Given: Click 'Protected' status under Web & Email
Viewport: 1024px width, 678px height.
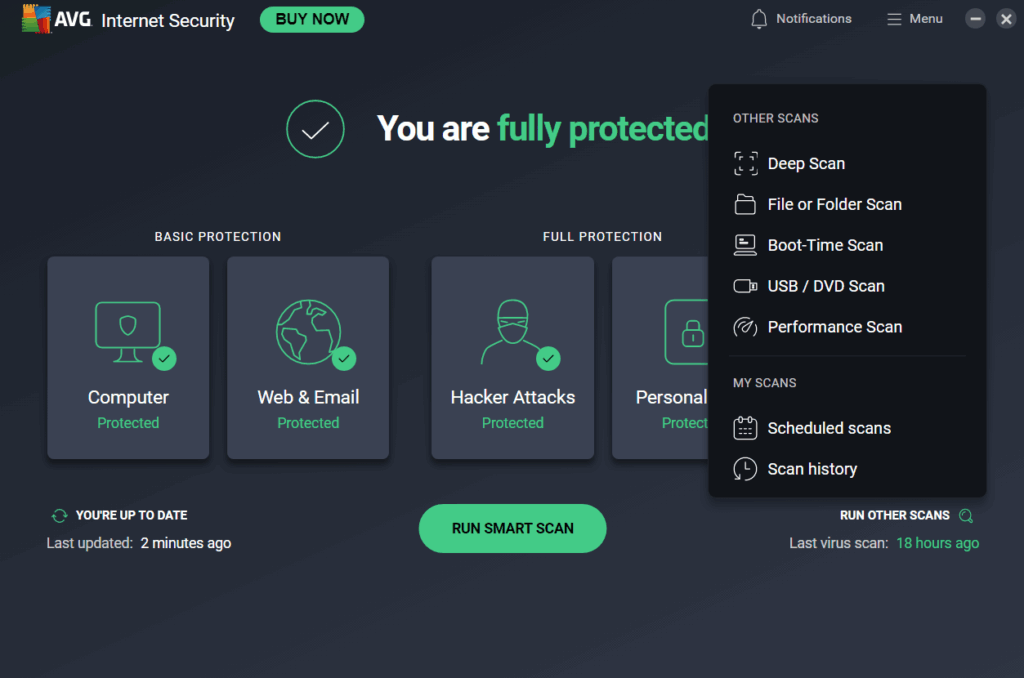Looking at the screenshot, I should [308, 423].
